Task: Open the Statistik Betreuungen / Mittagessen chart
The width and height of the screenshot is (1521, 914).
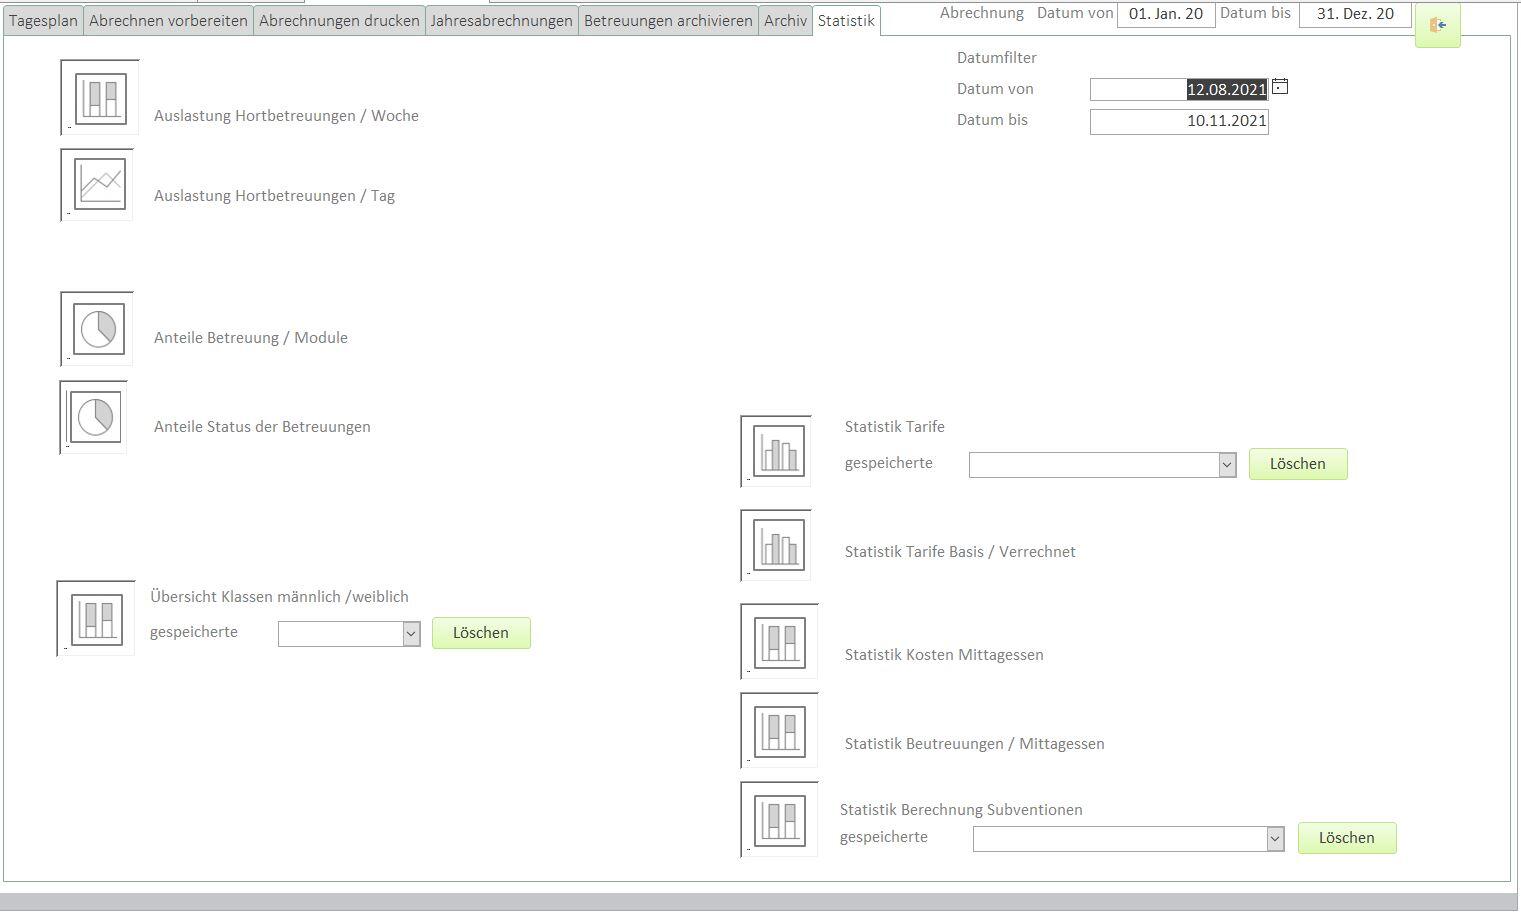Action: 780,730
